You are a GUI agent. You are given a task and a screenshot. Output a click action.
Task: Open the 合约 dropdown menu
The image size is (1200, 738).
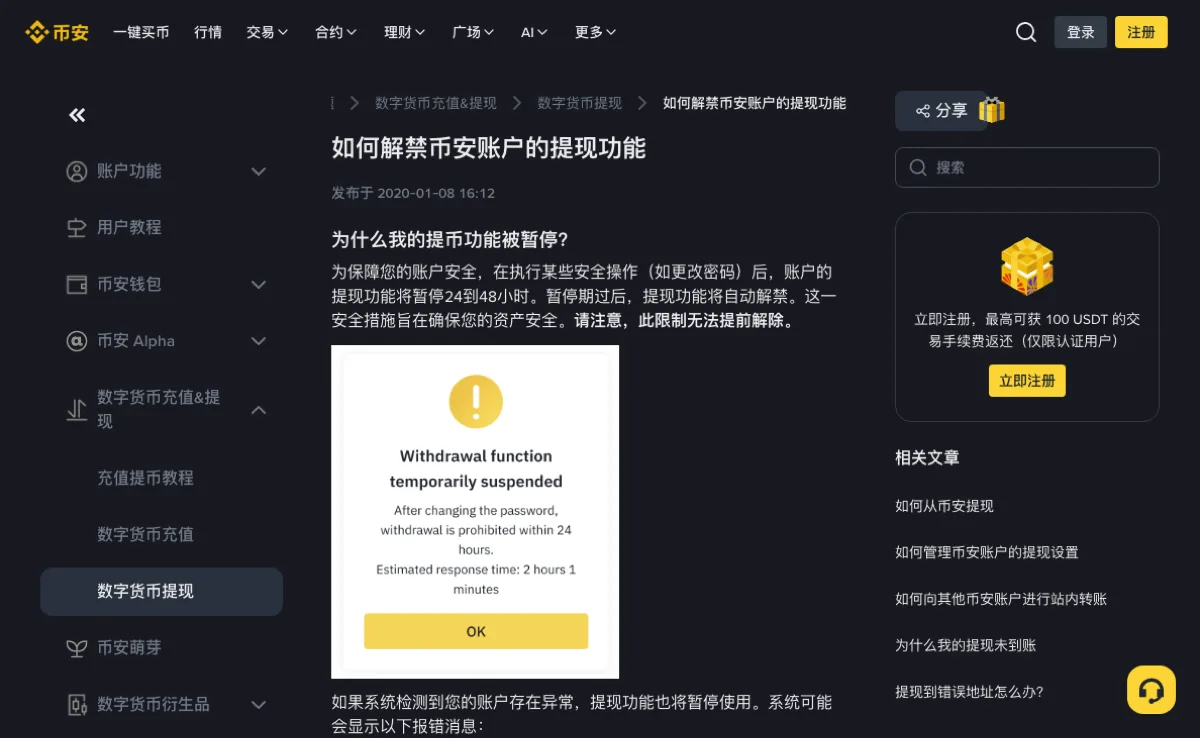[x=336, y=32]
